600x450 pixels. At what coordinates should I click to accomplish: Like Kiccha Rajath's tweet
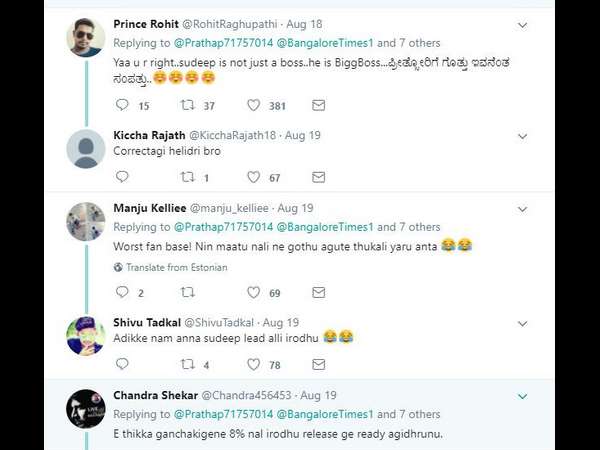[254, 177]
